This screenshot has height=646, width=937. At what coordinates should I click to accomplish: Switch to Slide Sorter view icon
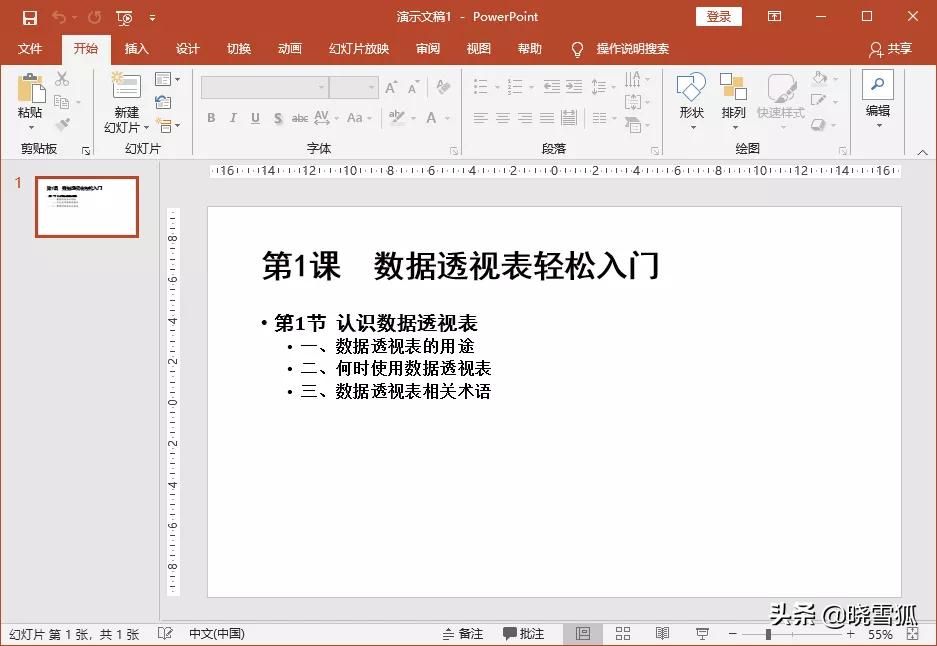click(623, 633)
